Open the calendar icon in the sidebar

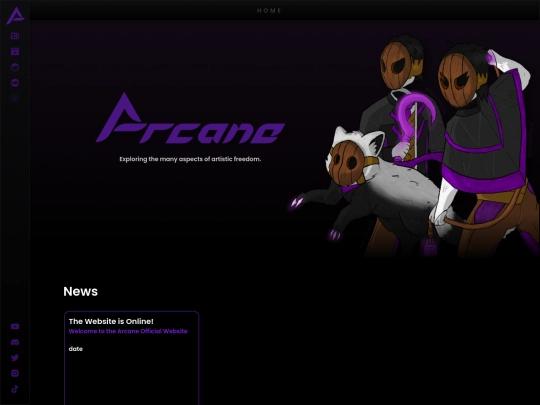(x=15, y=52)
